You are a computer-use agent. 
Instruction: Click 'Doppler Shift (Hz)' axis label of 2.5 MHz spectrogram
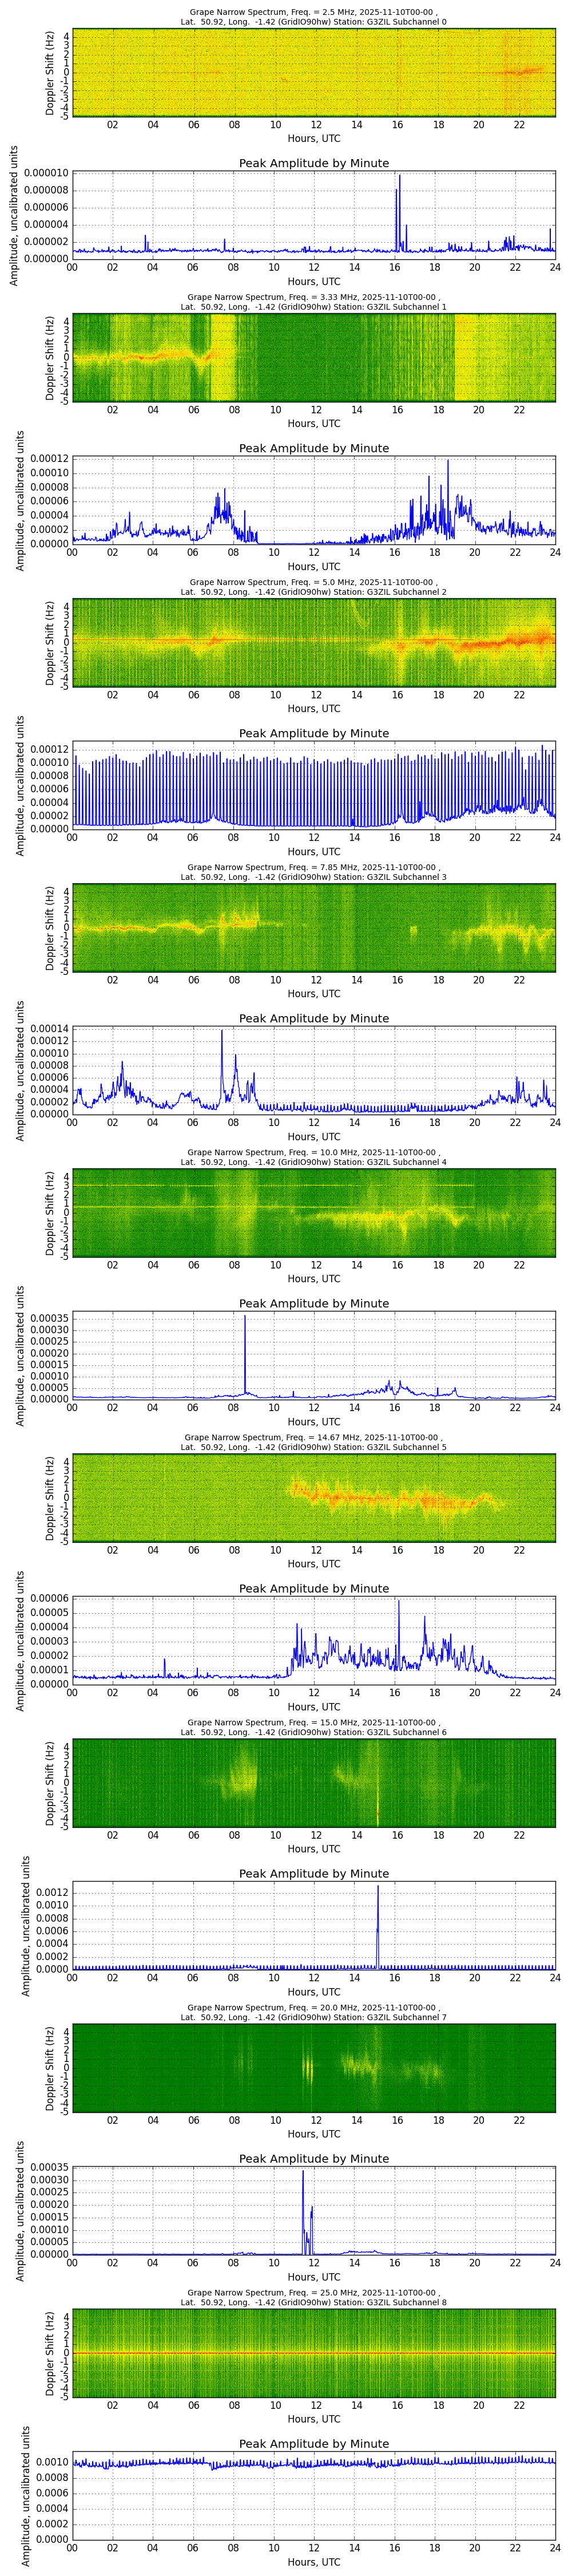(50, 73)
